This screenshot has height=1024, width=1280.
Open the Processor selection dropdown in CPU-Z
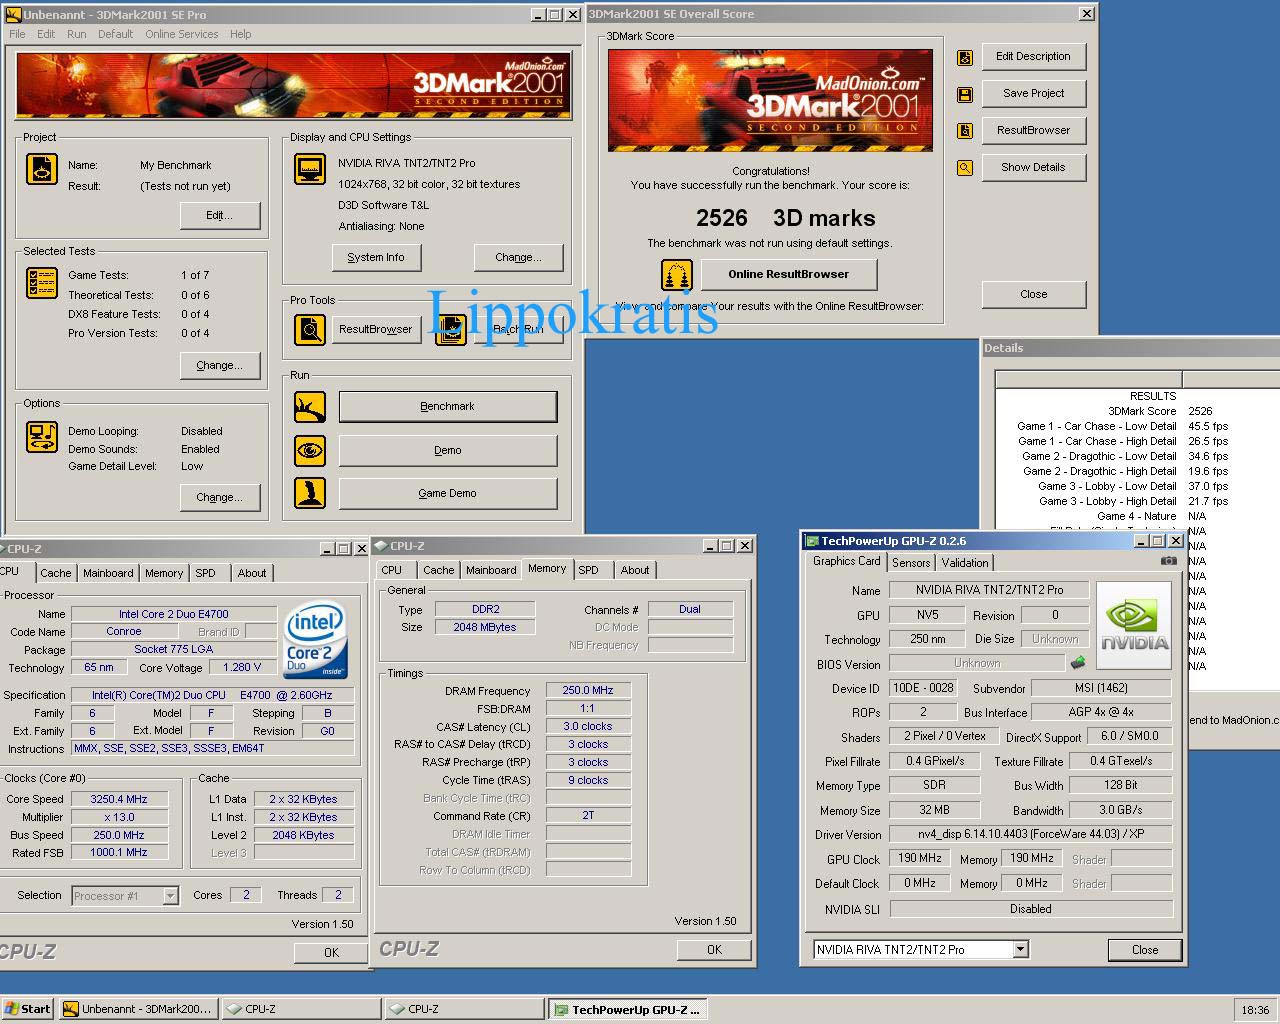click(170, 895)
